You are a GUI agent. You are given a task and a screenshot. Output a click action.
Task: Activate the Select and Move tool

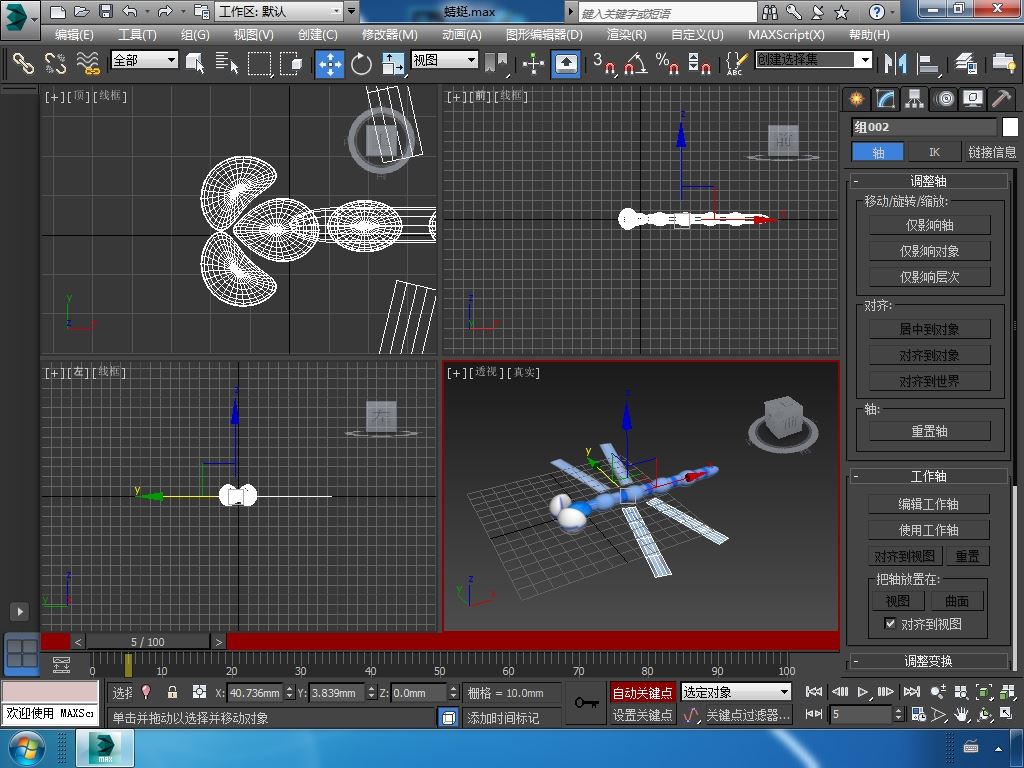[x=329, y=64]
